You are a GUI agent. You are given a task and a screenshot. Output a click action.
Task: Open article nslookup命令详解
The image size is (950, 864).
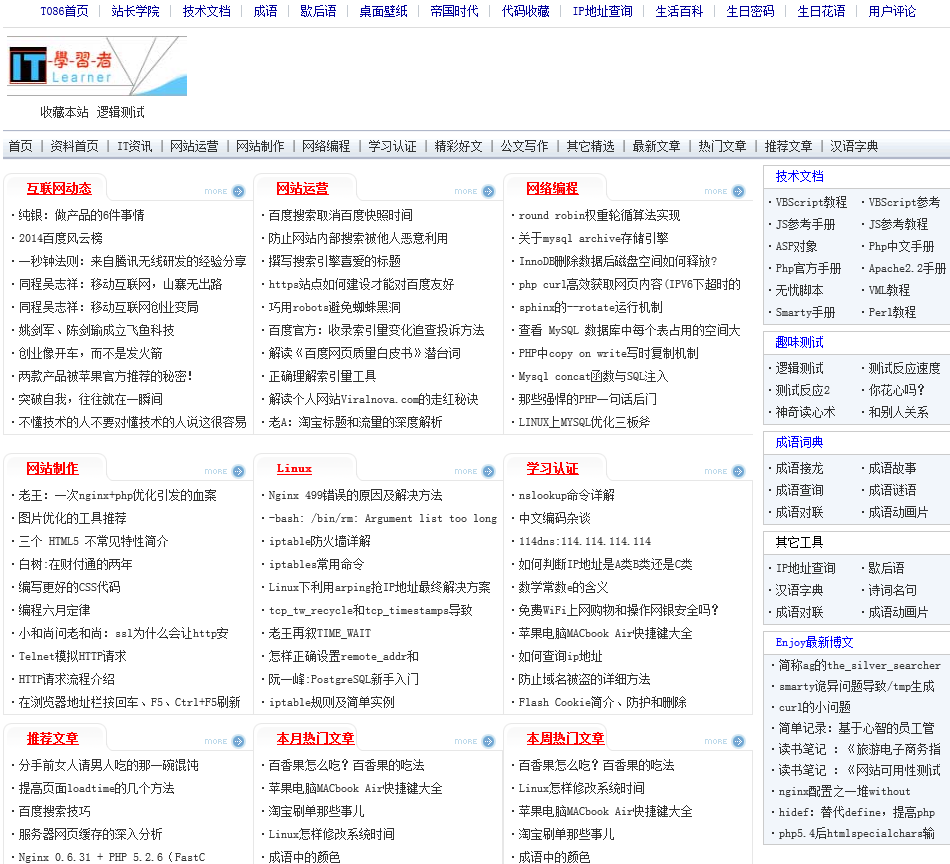[x=566, y=495]
